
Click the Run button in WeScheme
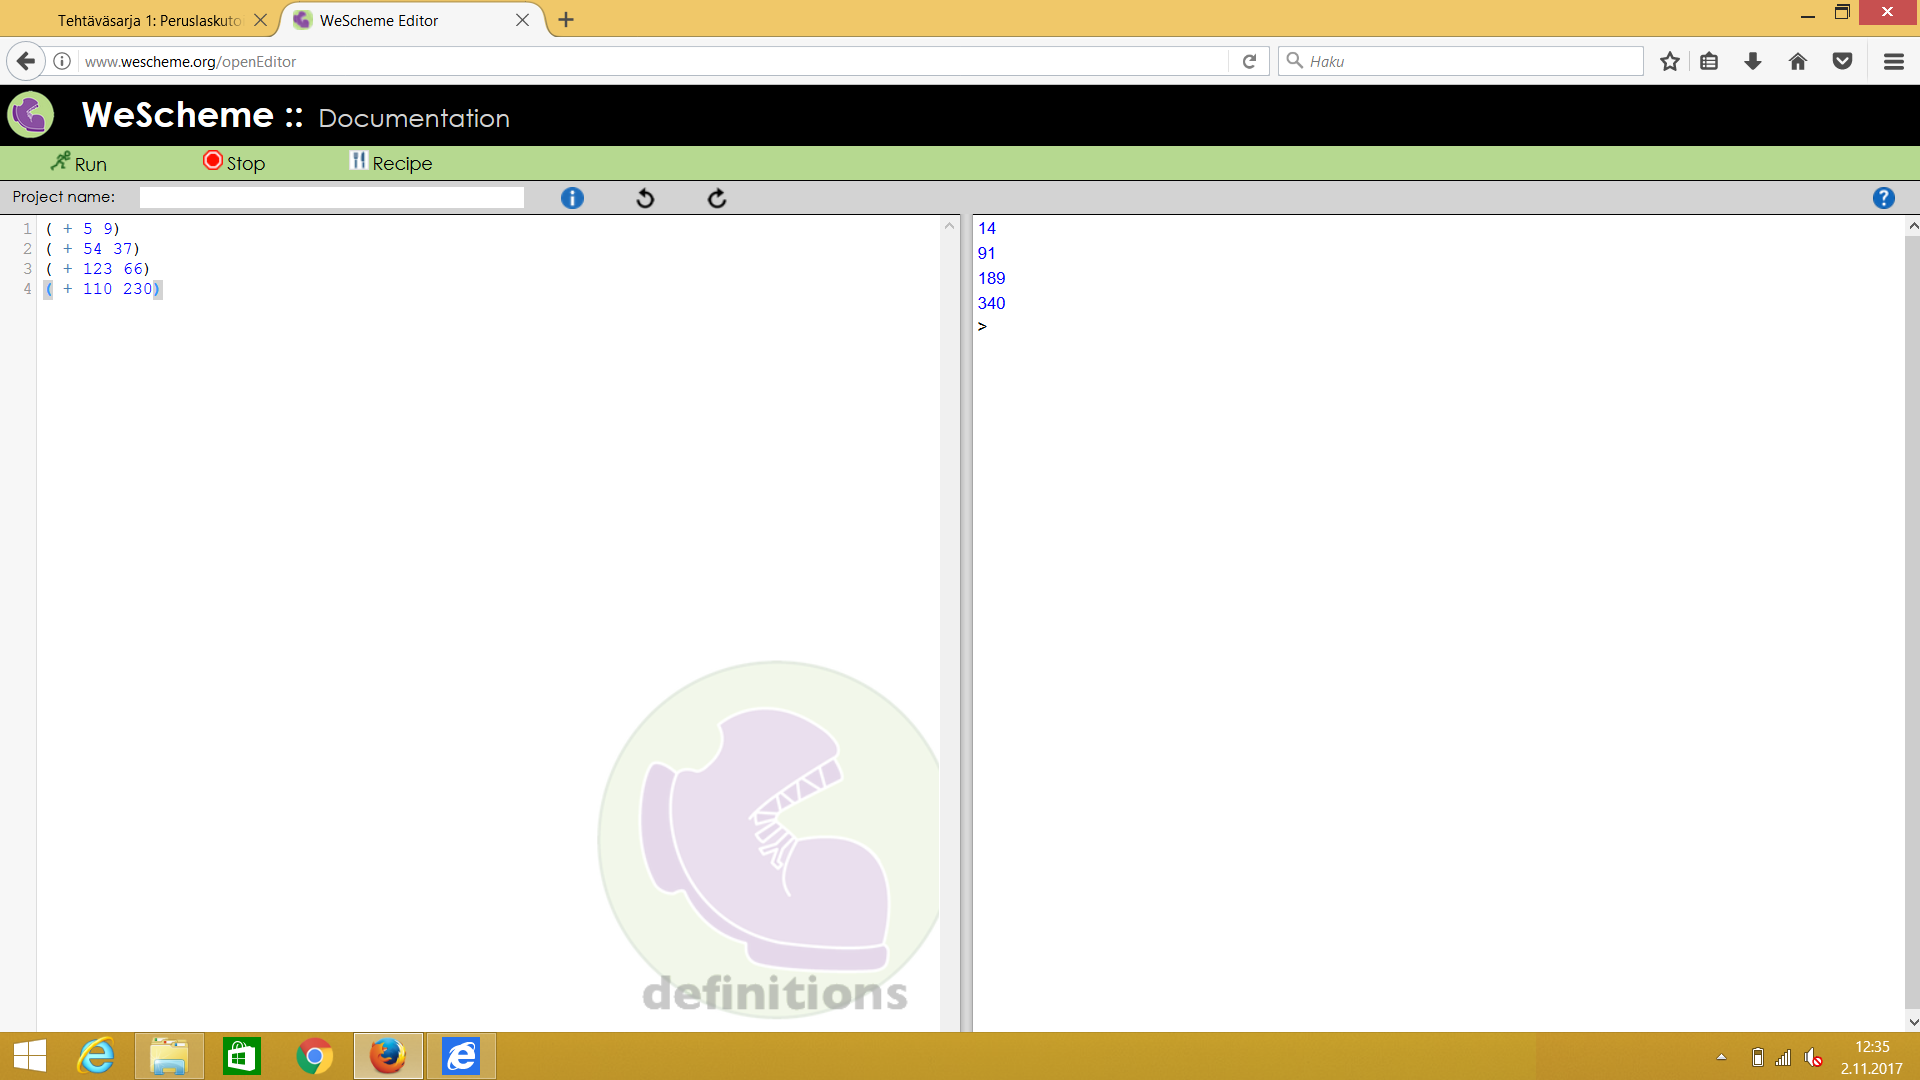point(79,163)
